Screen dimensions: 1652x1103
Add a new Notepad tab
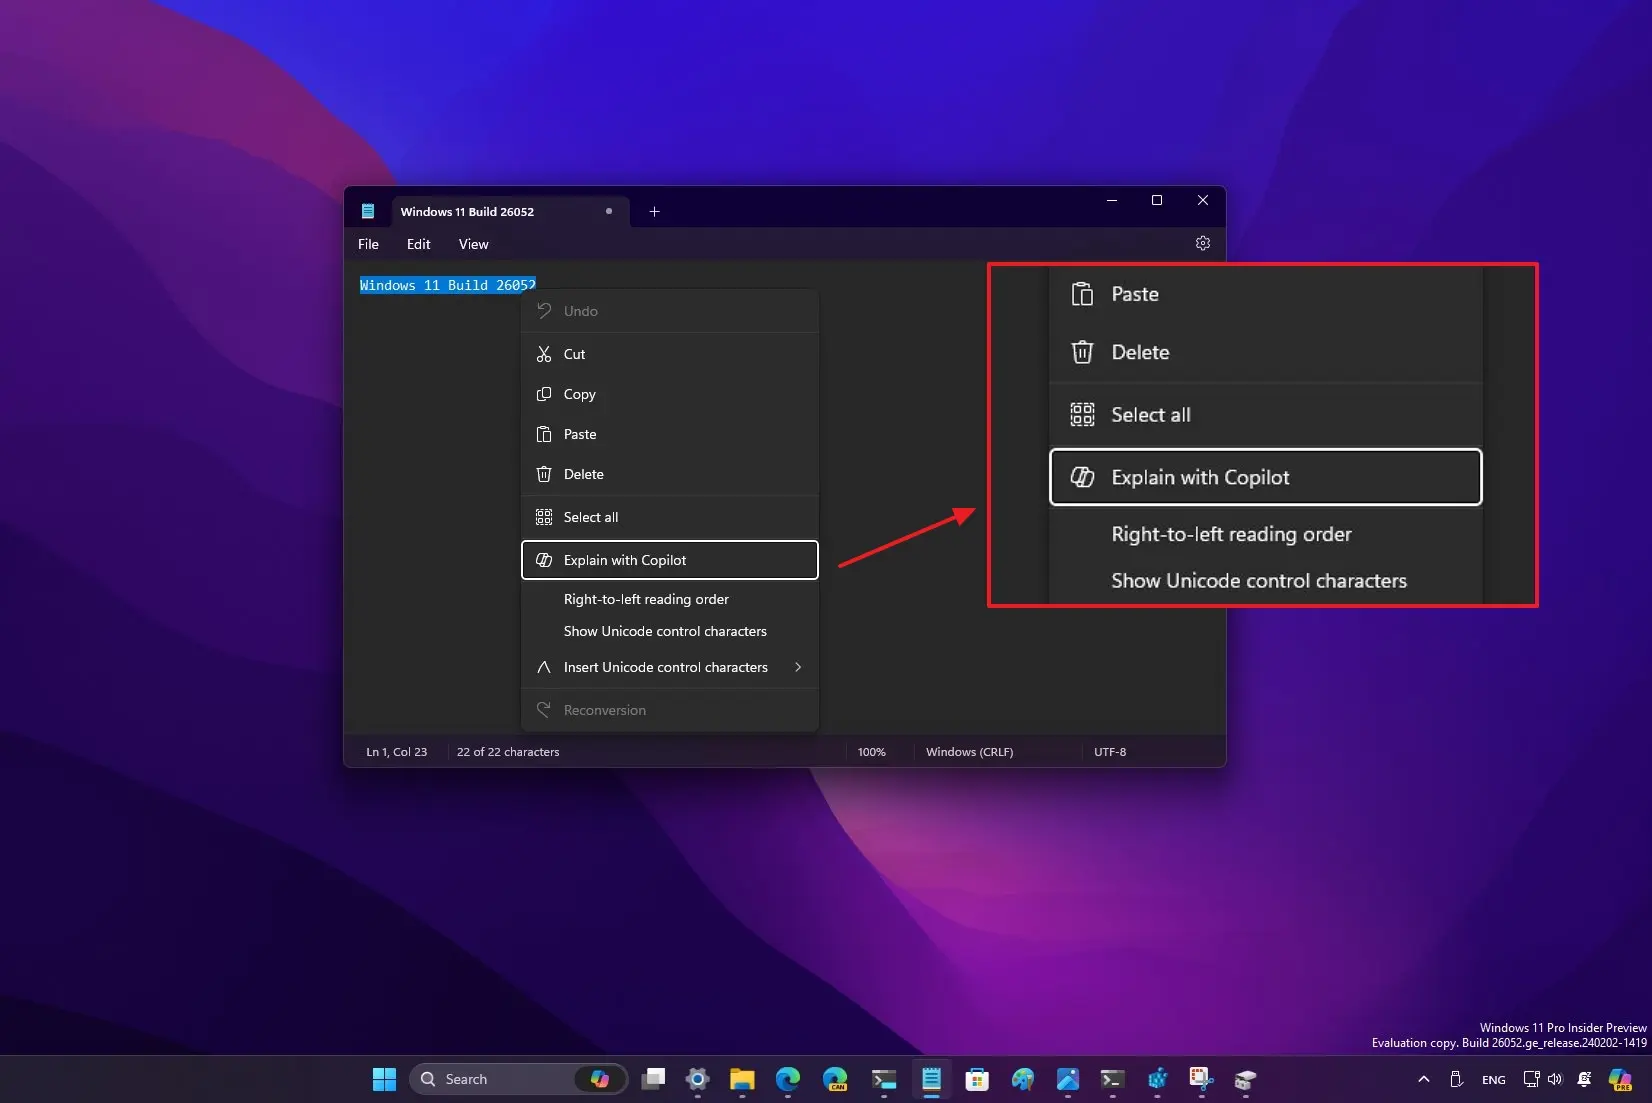tap(654, 211)
